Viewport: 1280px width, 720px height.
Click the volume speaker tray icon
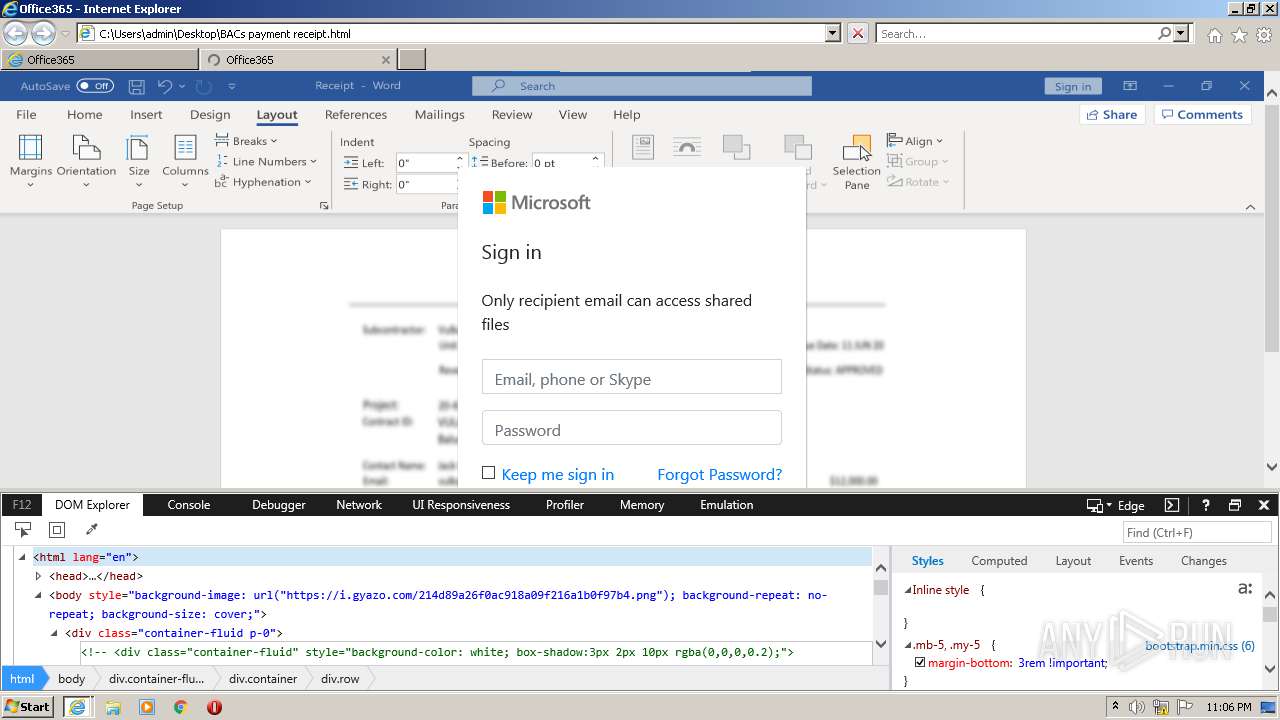click(1136, 707)
